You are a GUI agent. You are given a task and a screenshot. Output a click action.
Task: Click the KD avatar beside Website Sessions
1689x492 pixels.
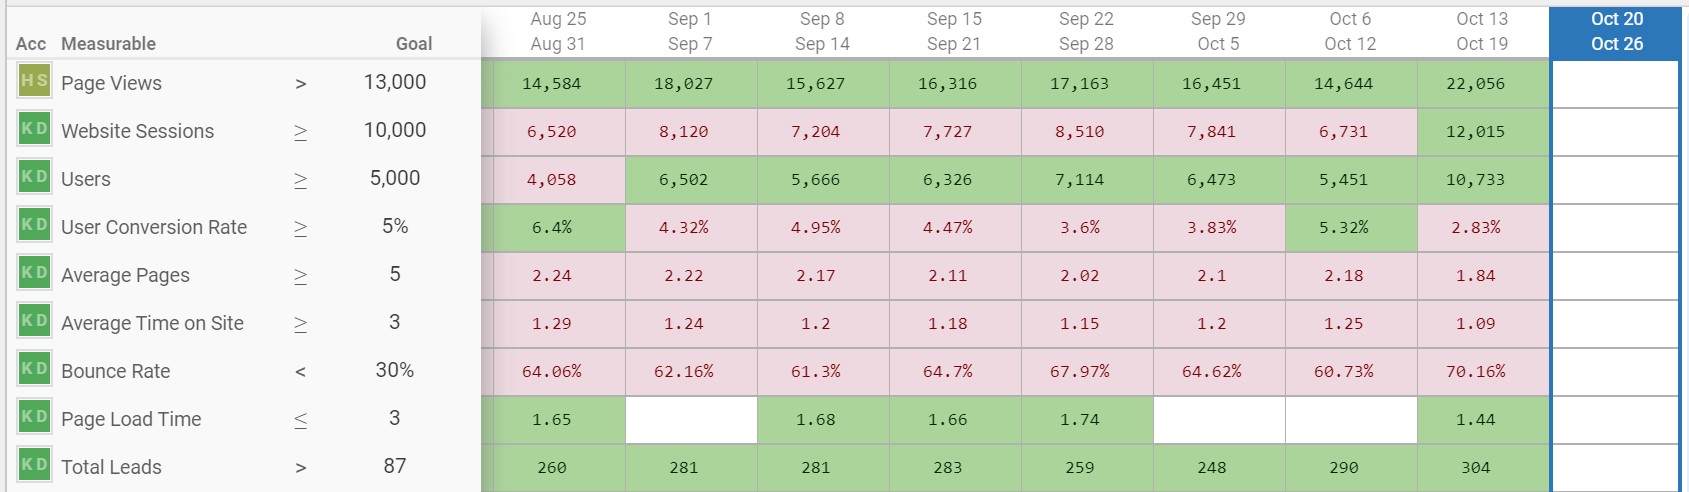[x=34, y=129]
